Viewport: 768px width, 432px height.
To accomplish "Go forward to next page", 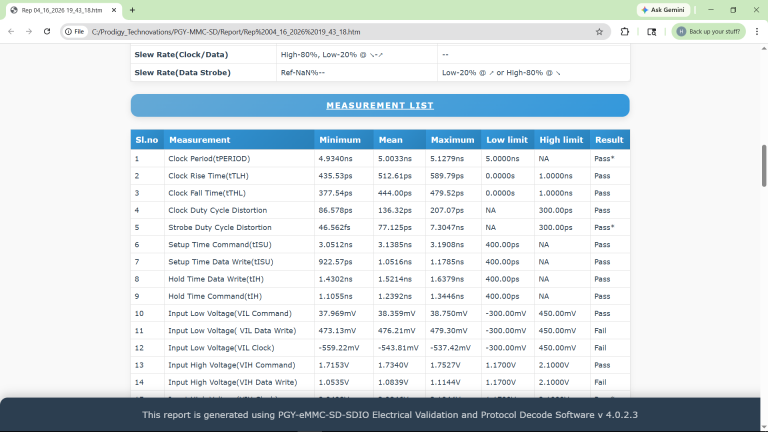I will click(29, 31).
